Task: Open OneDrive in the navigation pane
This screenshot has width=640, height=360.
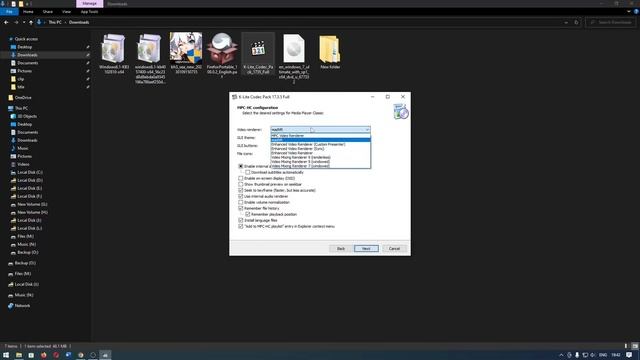Action: (x=23, y=98)
